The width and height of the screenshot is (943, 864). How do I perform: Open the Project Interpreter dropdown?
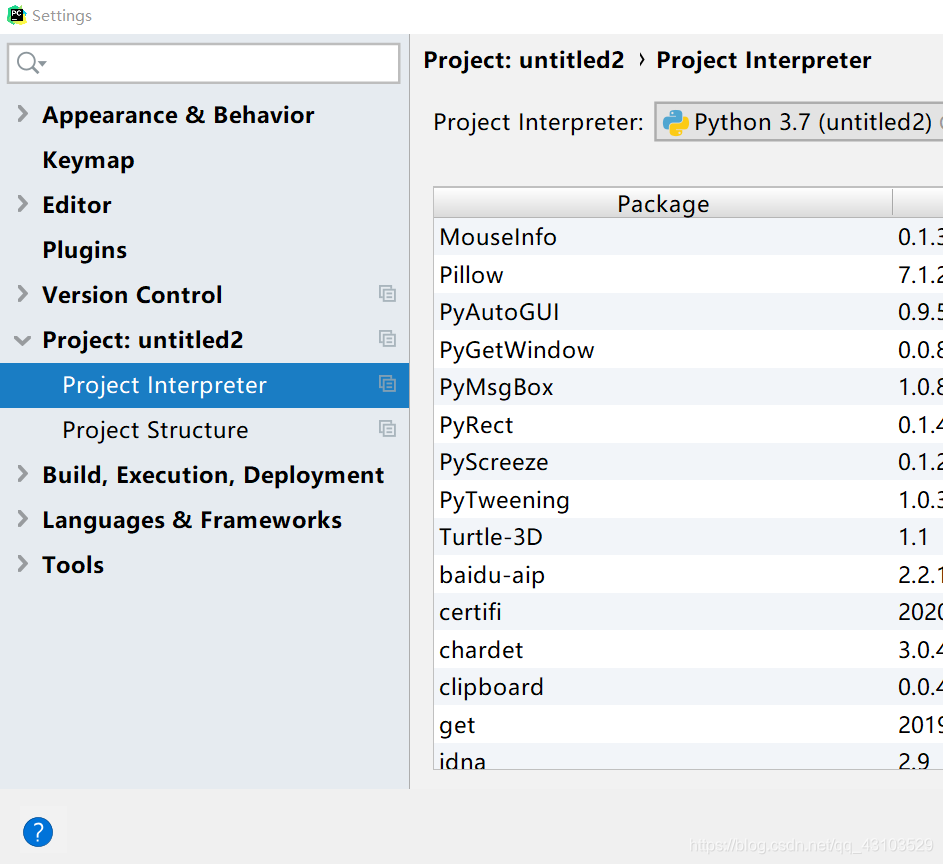pos(800,121)
